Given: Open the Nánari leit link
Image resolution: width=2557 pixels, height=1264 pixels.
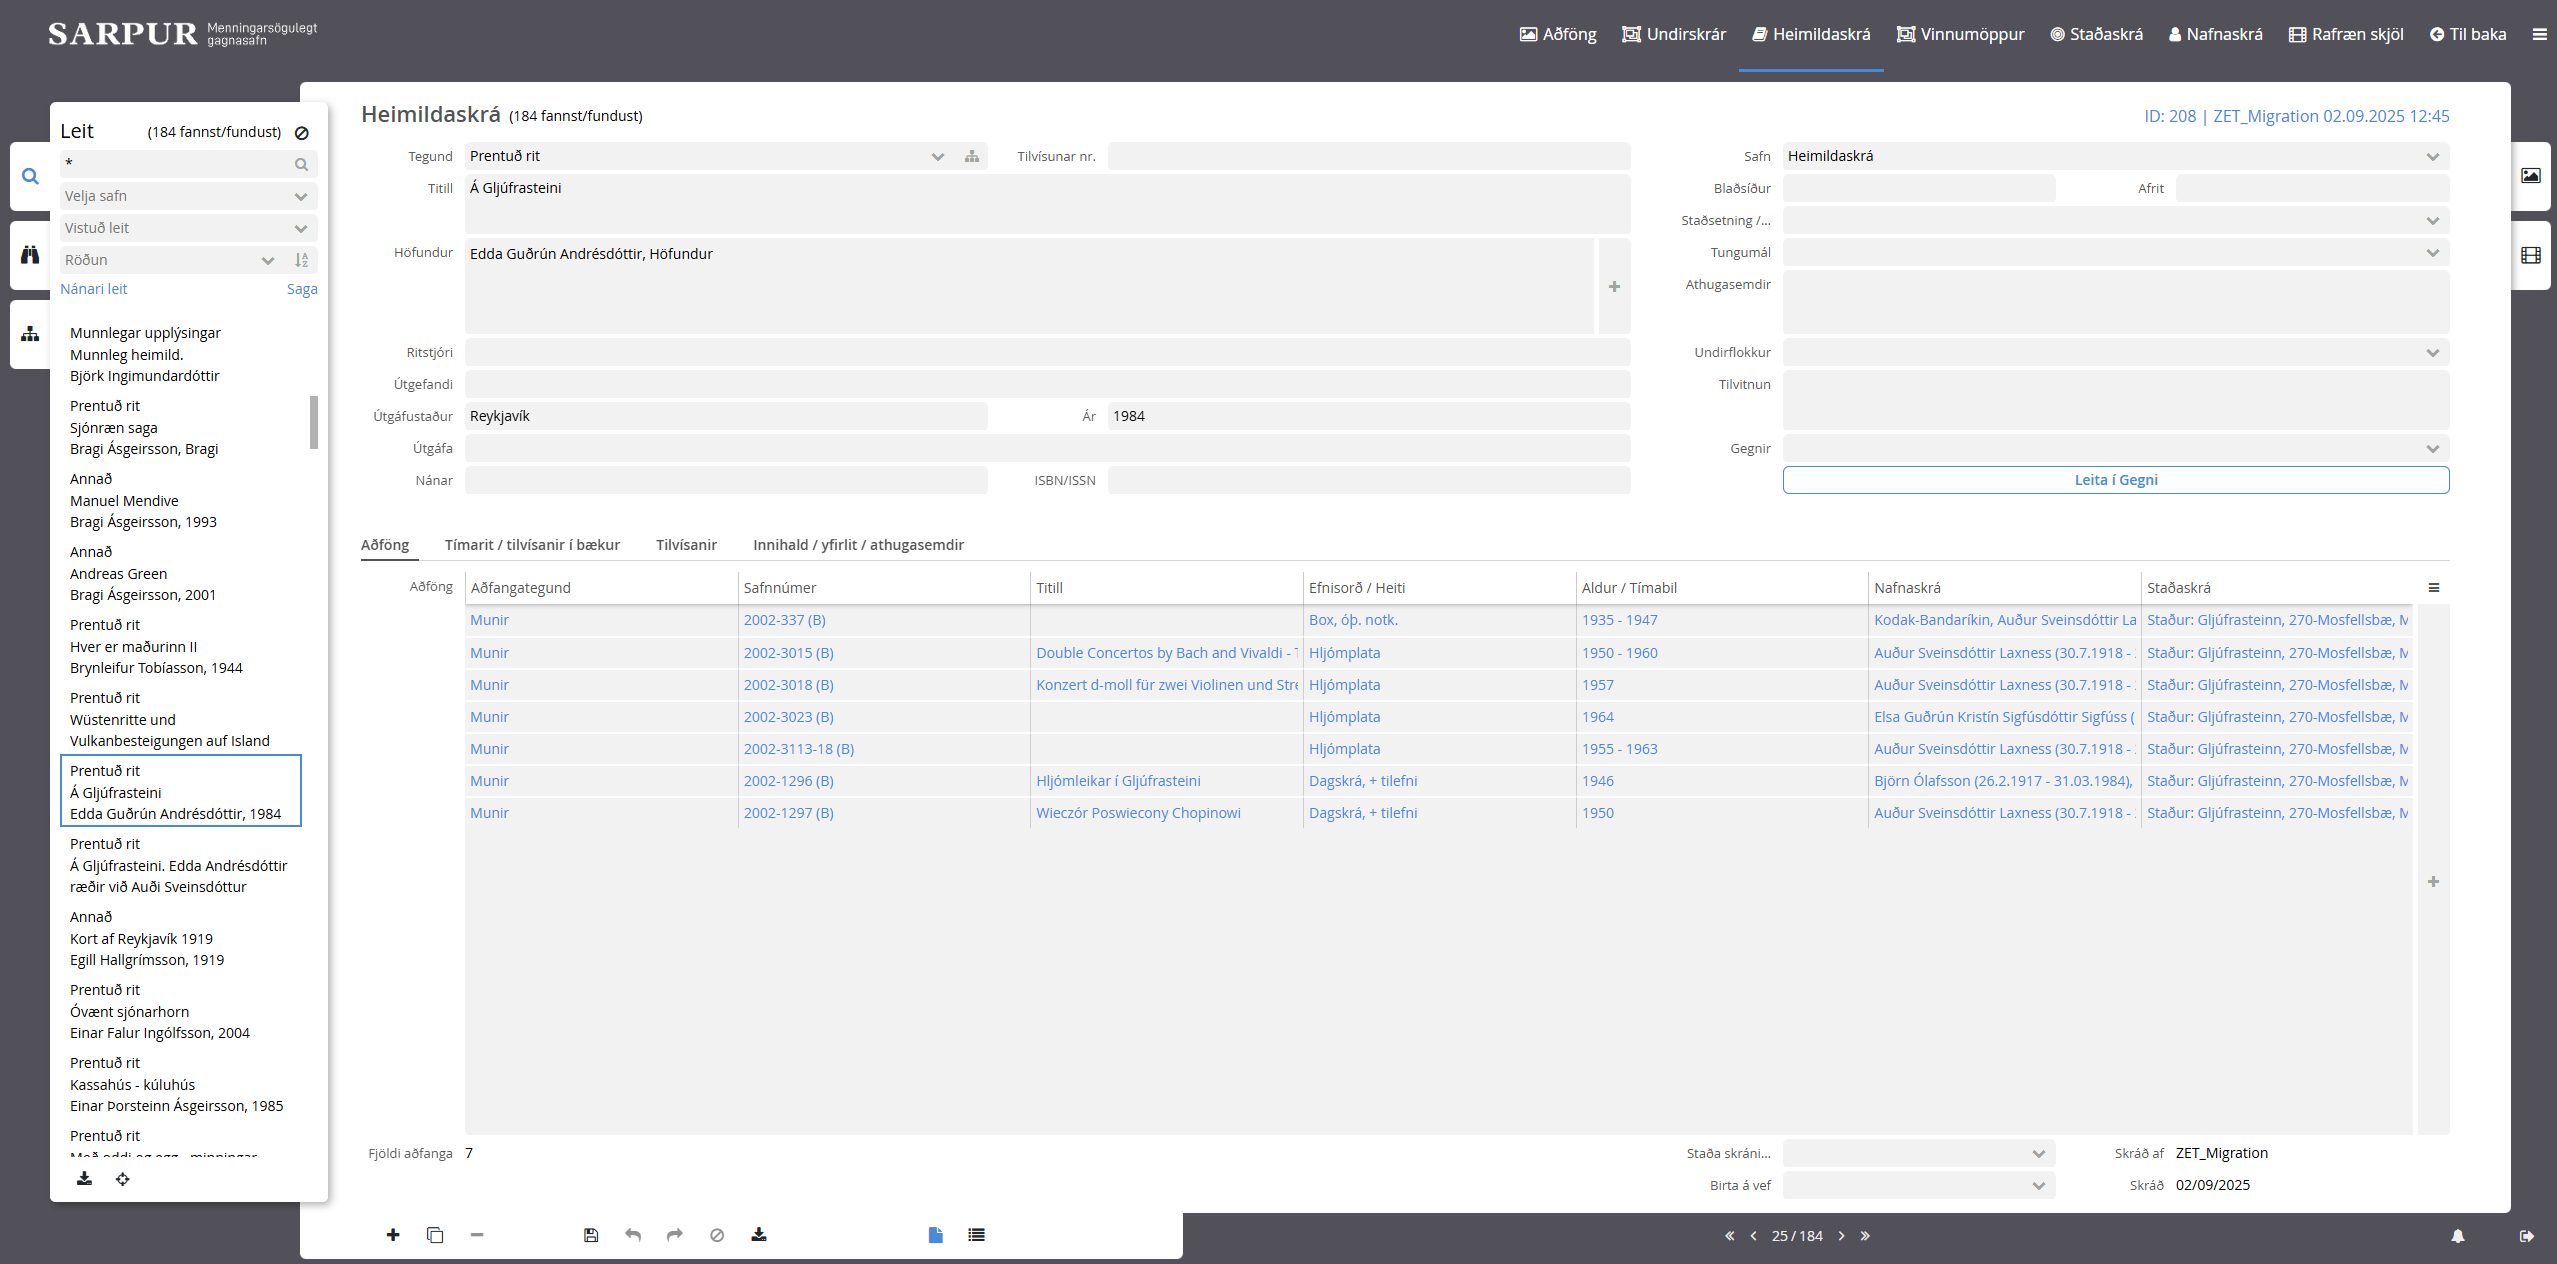Looking at the screenshot, I should click(x=94, y=289).
